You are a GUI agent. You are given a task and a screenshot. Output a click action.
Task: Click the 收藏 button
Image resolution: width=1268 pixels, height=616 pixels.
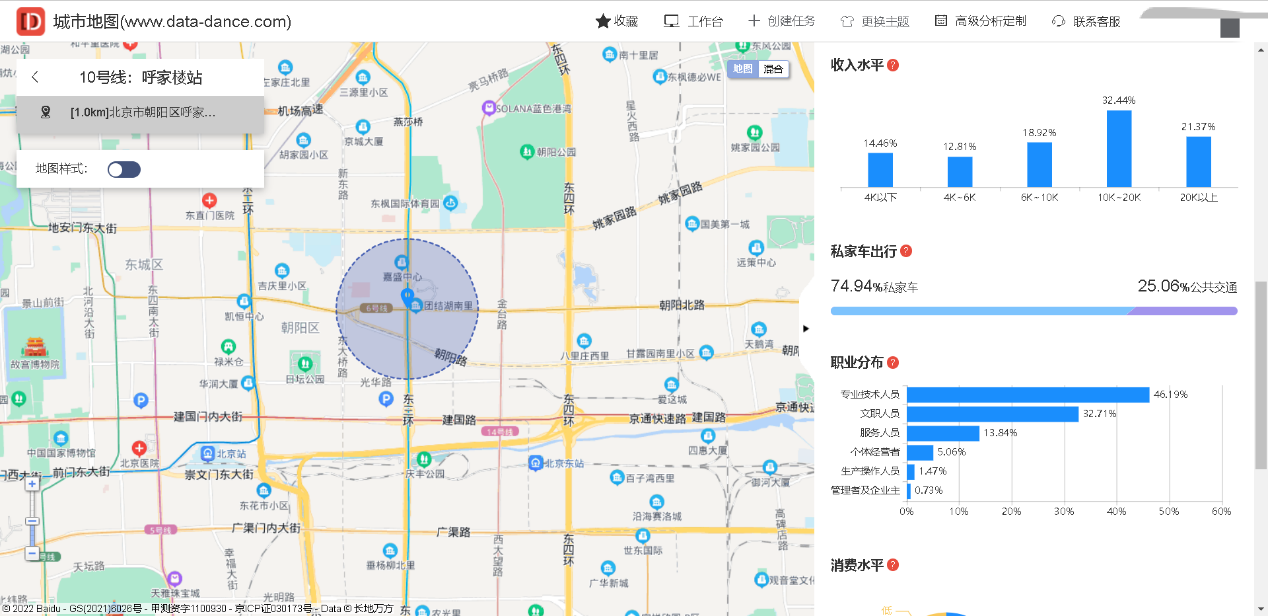coord(617,21)
